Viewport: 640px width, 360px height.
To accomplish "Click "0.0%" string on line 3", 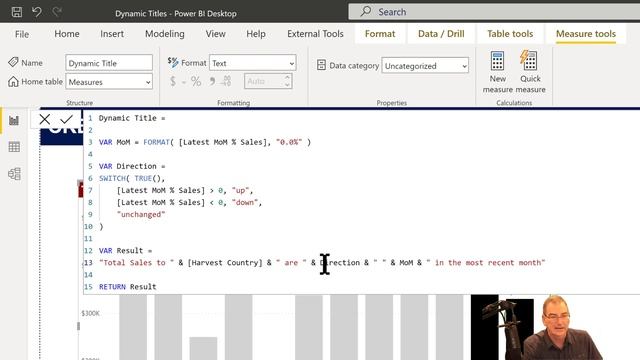I will click(x=289, y=142).
